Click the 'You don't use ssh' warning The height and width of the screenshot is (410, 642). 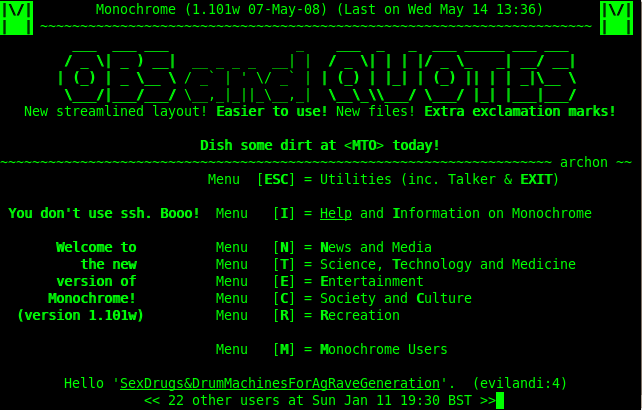pyautogui.click(x=104, y=214)
